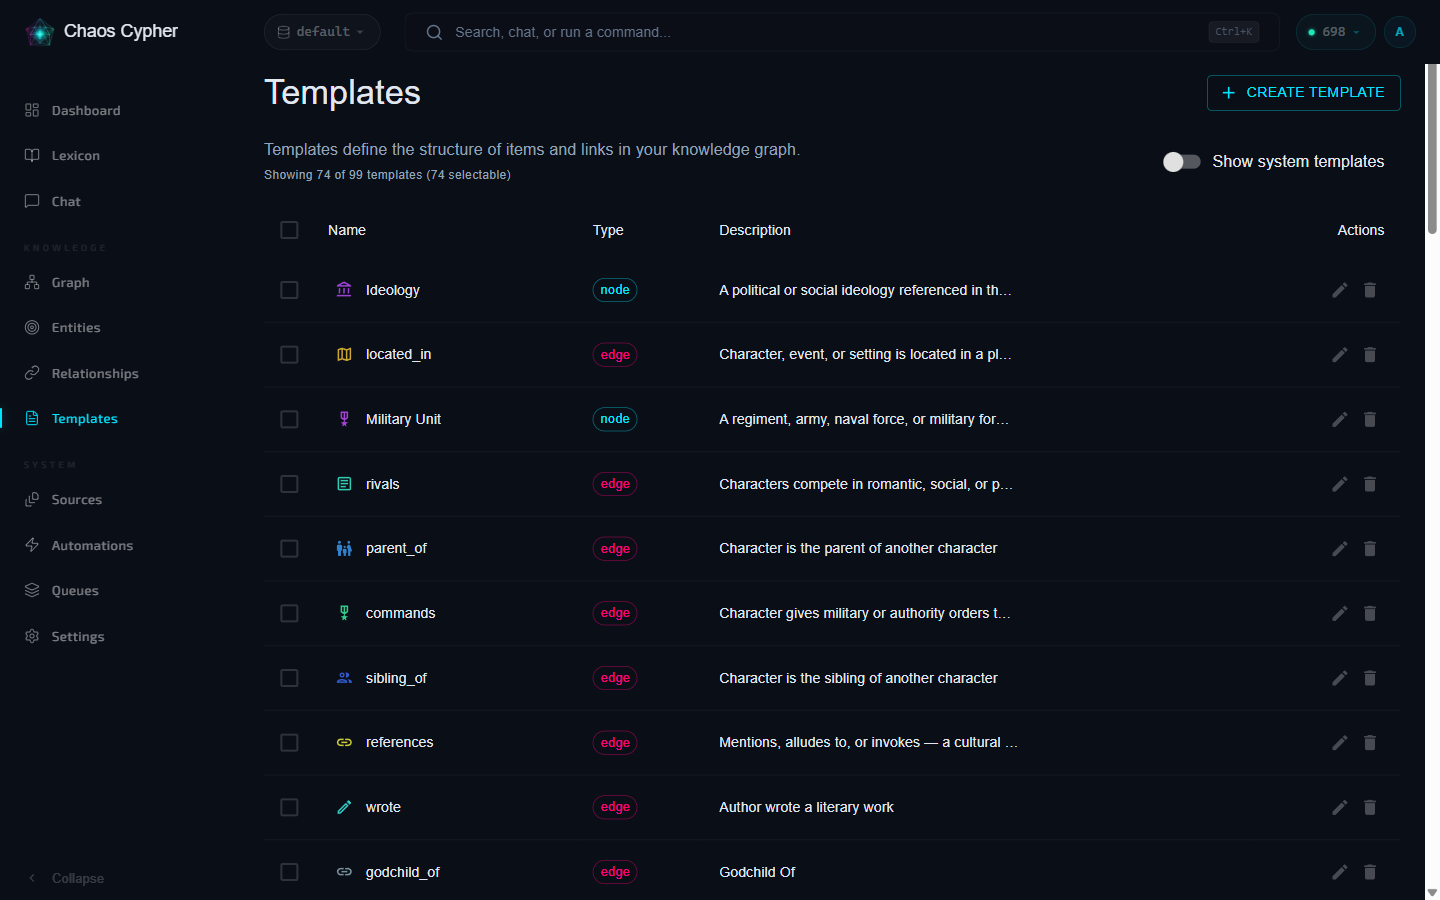Screen dimensions: 1440x900
Task: Open the default workspace dropdown
Action: (x=322, y=32)
